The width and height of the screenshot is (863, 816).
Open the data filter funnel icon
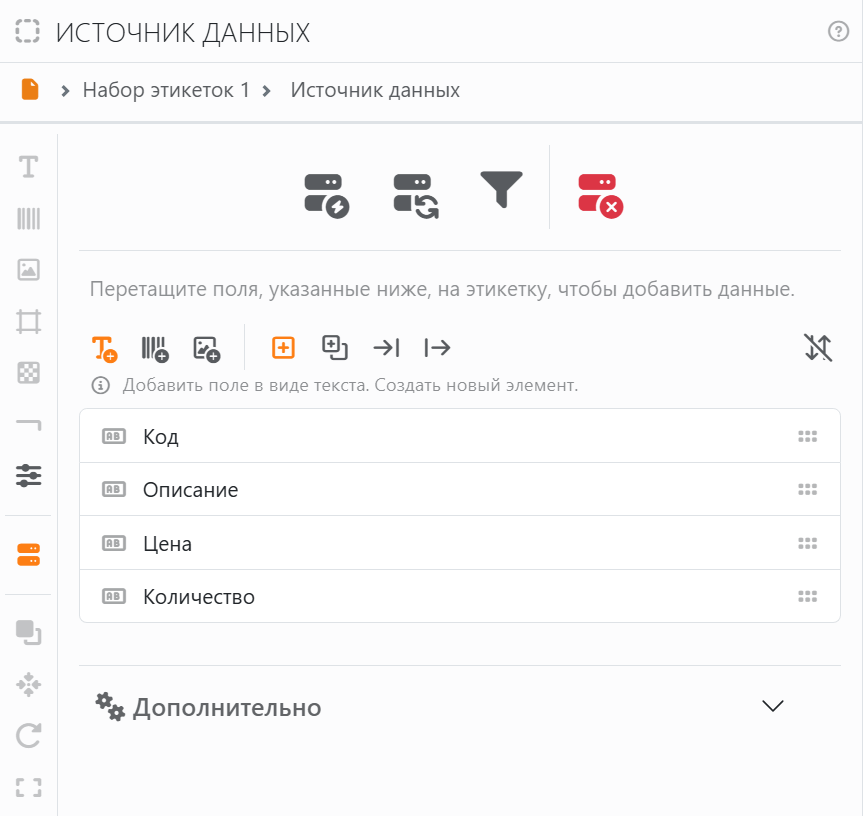click(501, 189)
